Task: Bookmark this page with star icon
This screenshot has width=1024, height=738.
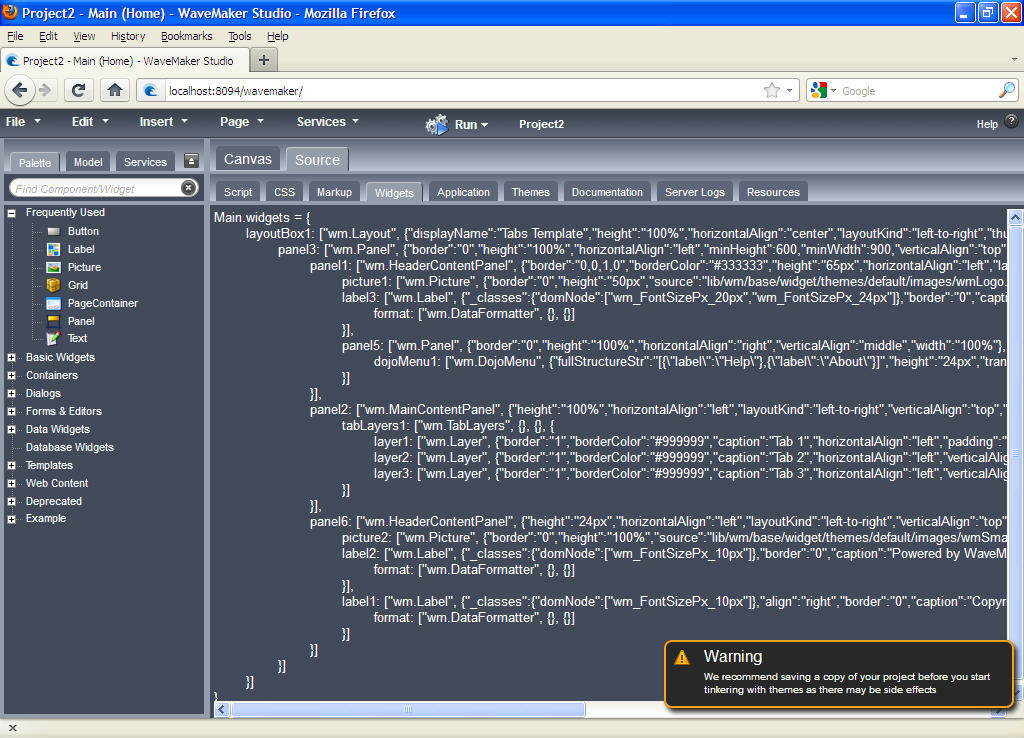Action: [772, 90]
